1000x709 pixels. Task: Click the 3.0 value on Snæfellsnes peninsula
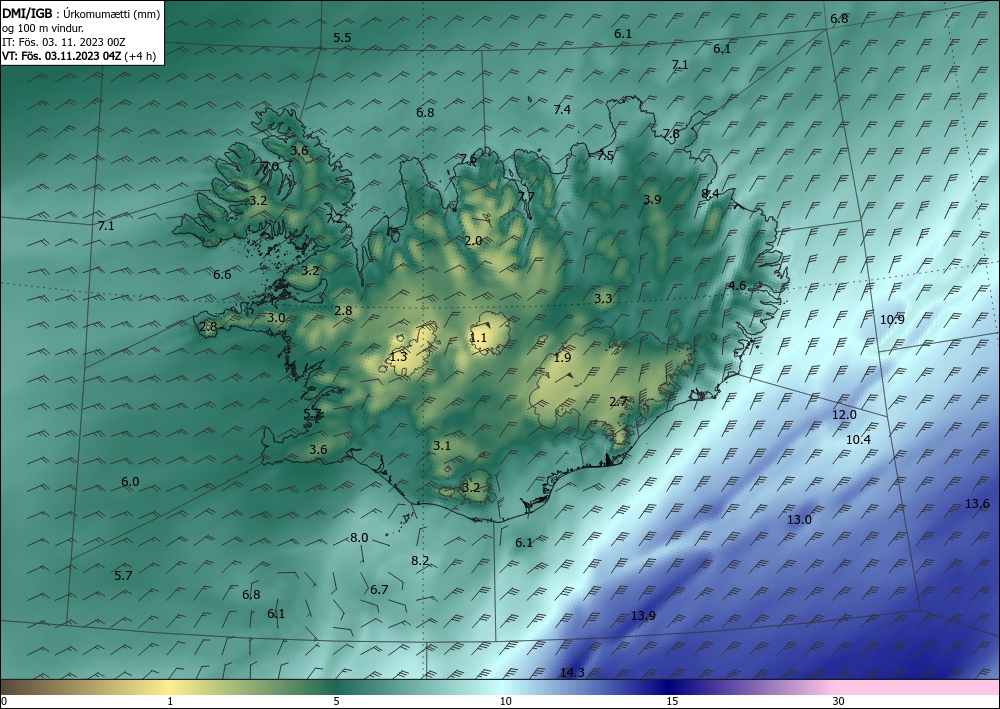276,318
